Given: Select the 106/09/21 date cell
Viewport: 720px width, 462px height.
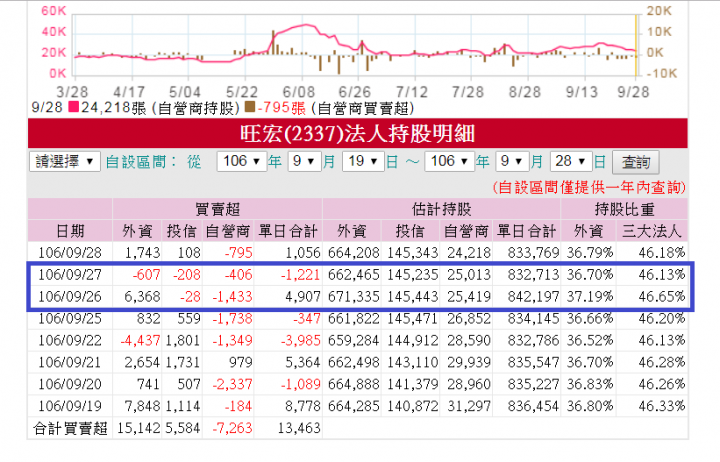Looking at the screenshot, I should pos(70,362).
